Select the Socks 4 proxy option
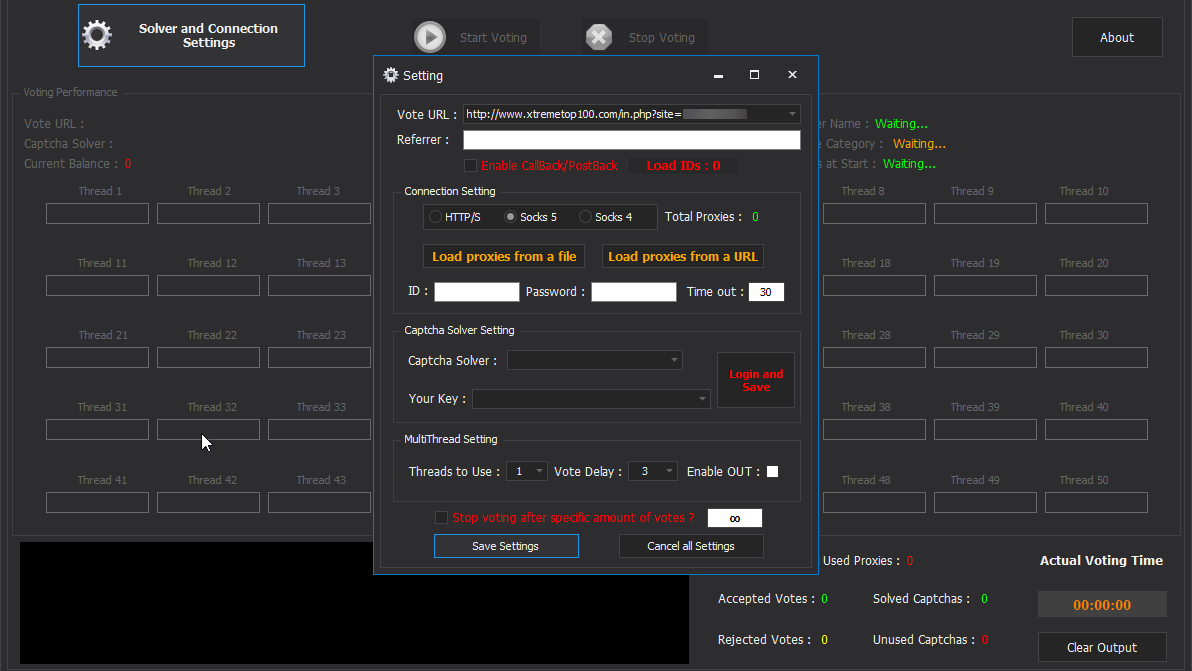This screenshot has height=671, width=1192. 585,217
